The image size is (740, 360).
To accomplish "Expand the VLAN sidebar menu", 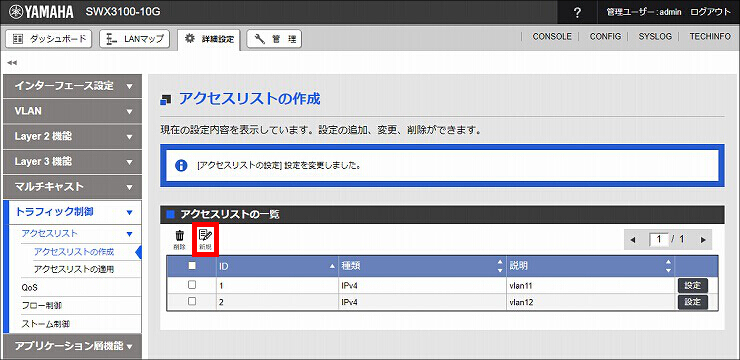I will [x=72, y=111].
